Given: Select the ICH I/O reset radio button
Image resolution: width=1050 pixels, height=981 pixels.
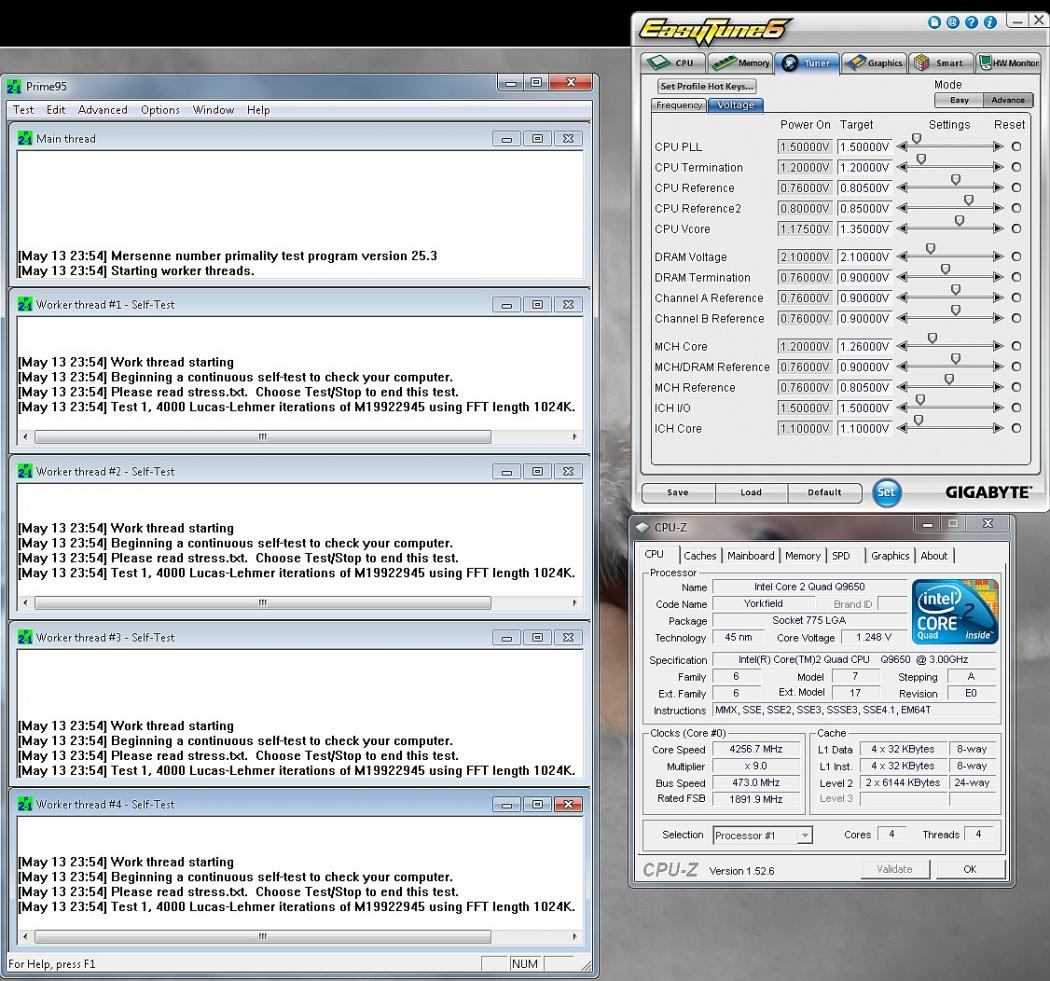Looking at the screenshot, I should click(x=1017, y=408).
